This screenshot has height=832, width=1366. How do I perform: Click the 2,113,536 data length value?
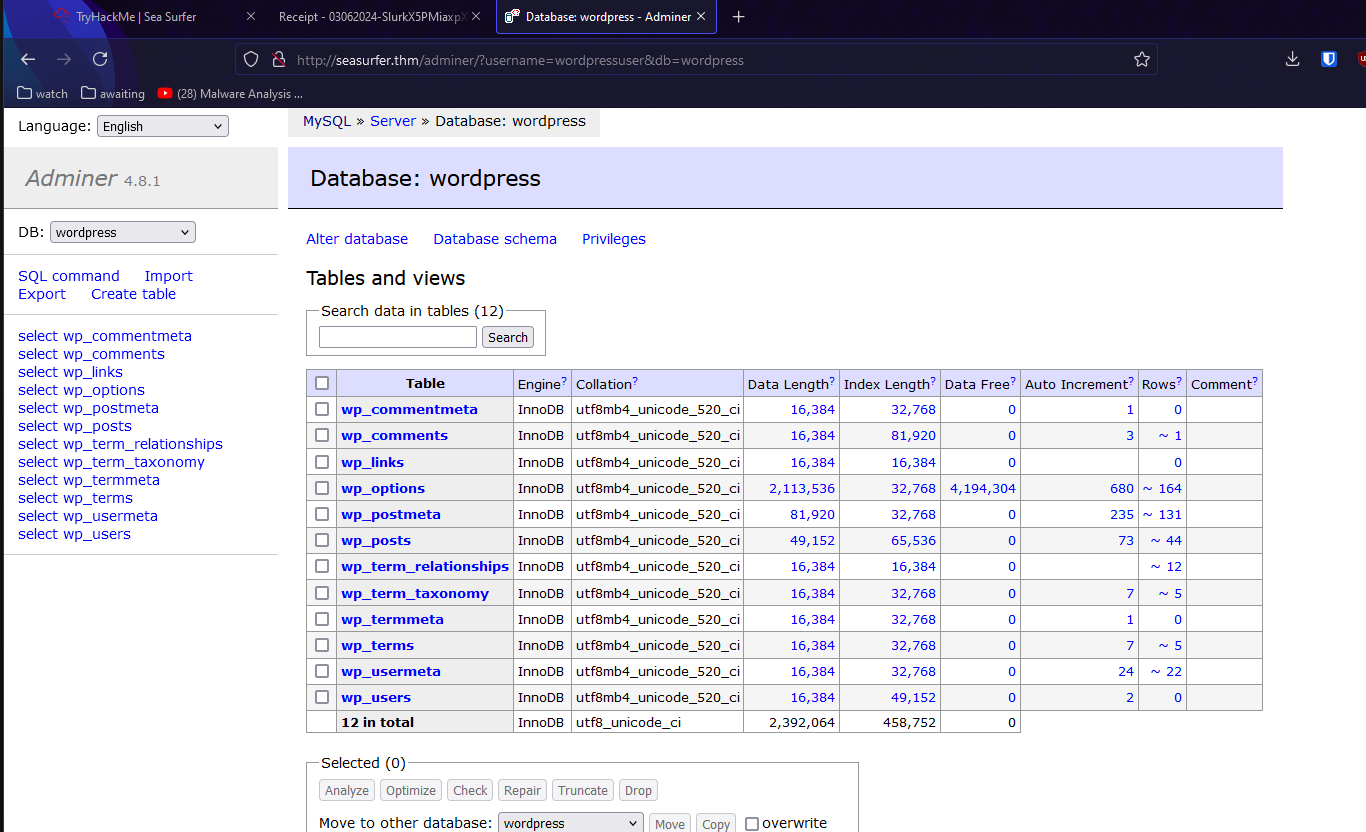(802, 488)
